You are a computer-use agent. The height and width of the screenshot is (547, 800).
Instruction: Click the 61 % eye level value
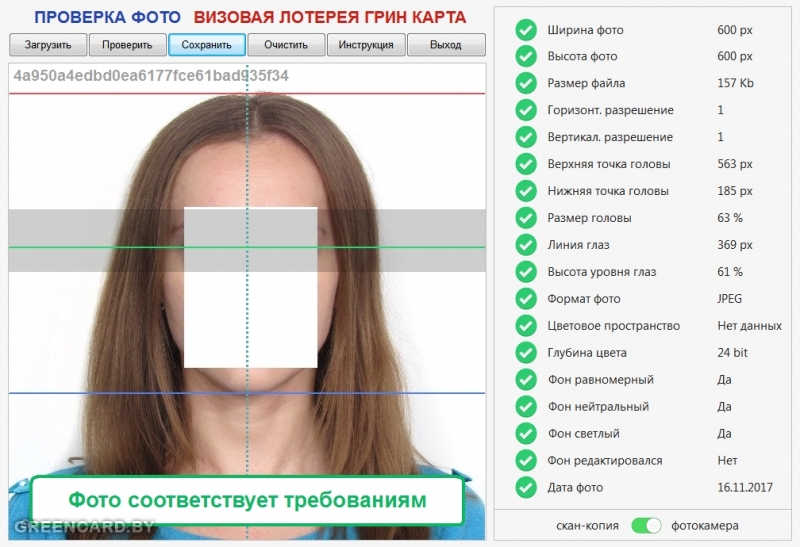(x=730, y=272)
